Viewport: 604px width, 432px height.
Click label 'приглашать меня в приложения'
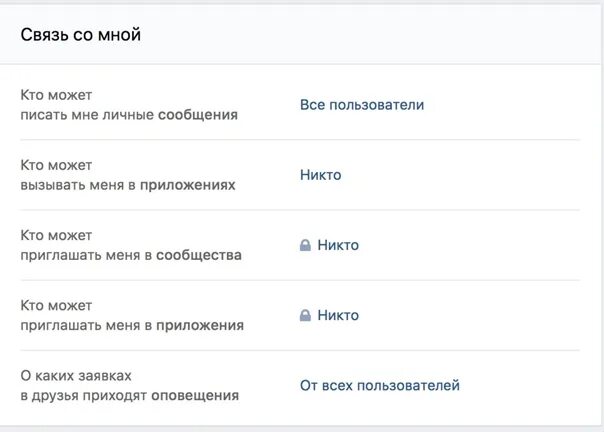tap(132, 325)
